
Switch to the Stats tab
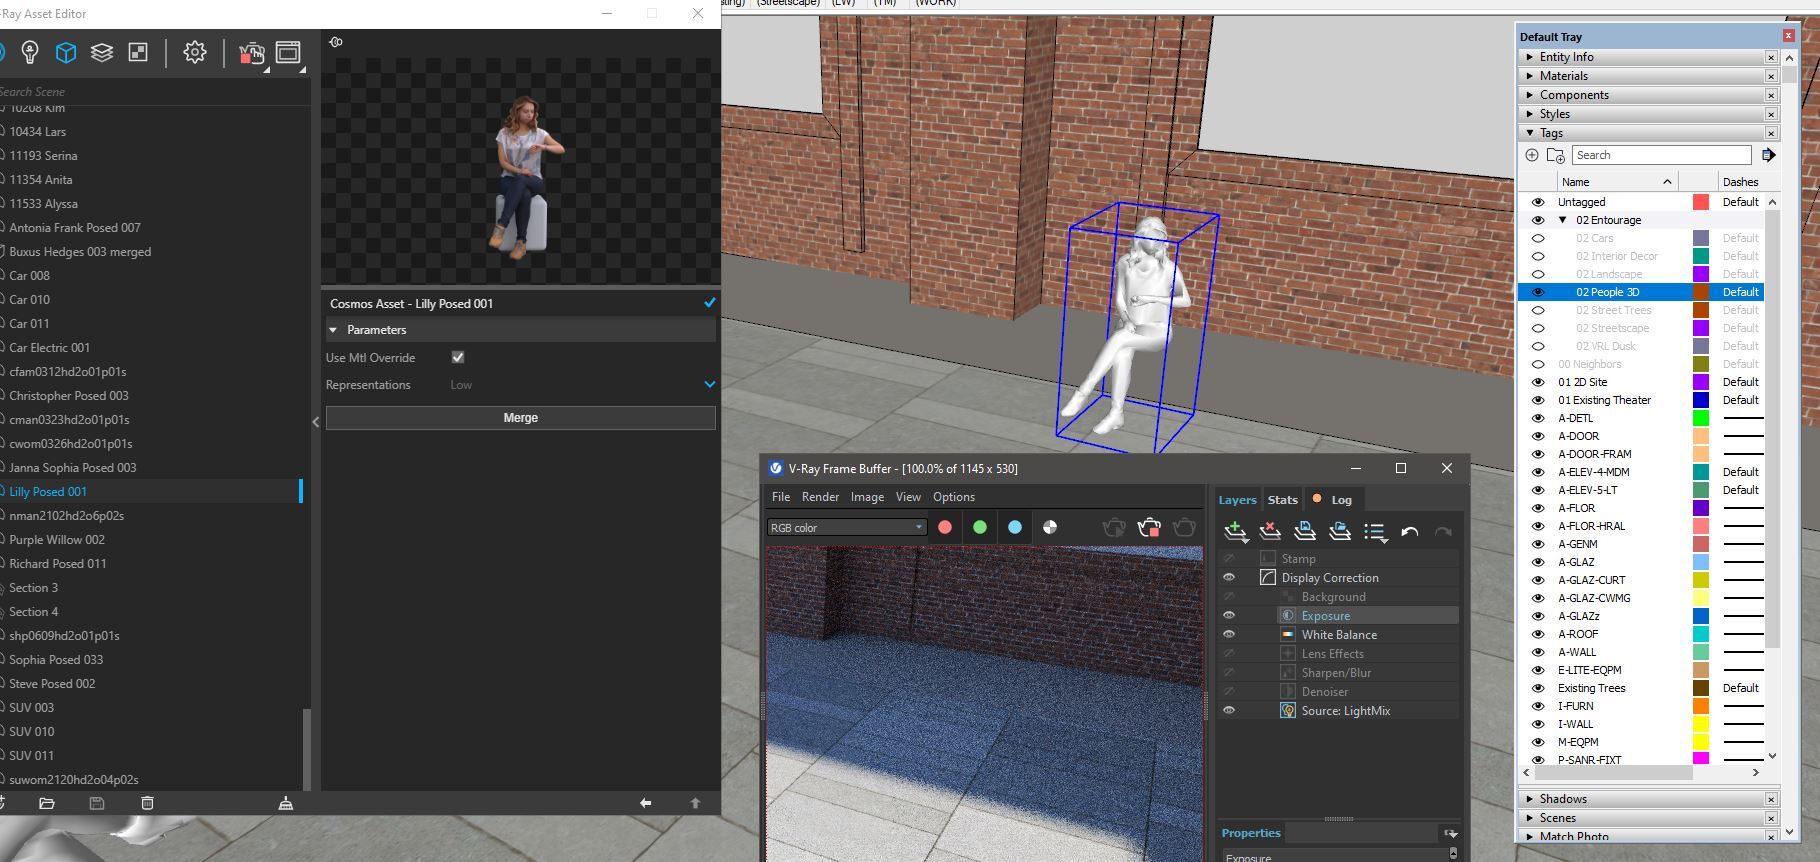[1283, 500]
